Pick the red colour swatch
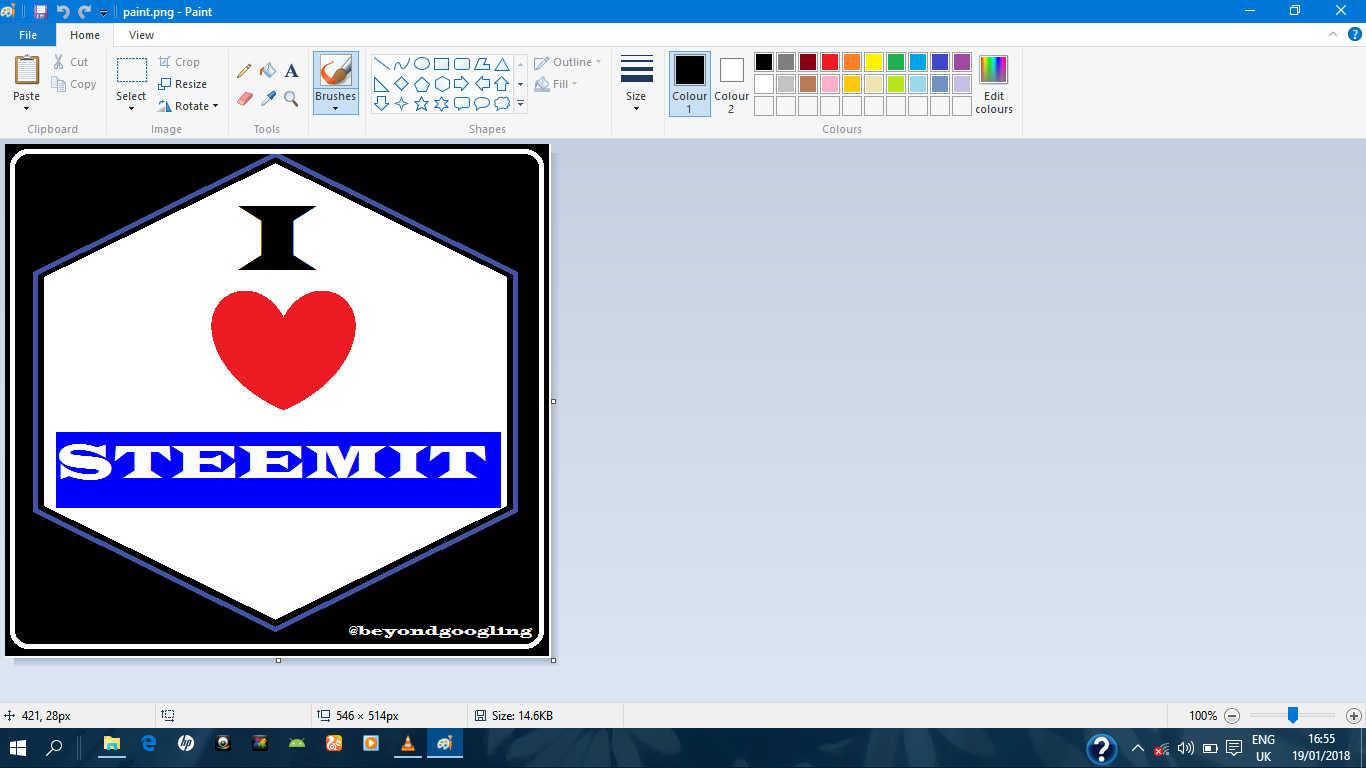Screen dimensions: 1366x768 (x=830, y=62)
